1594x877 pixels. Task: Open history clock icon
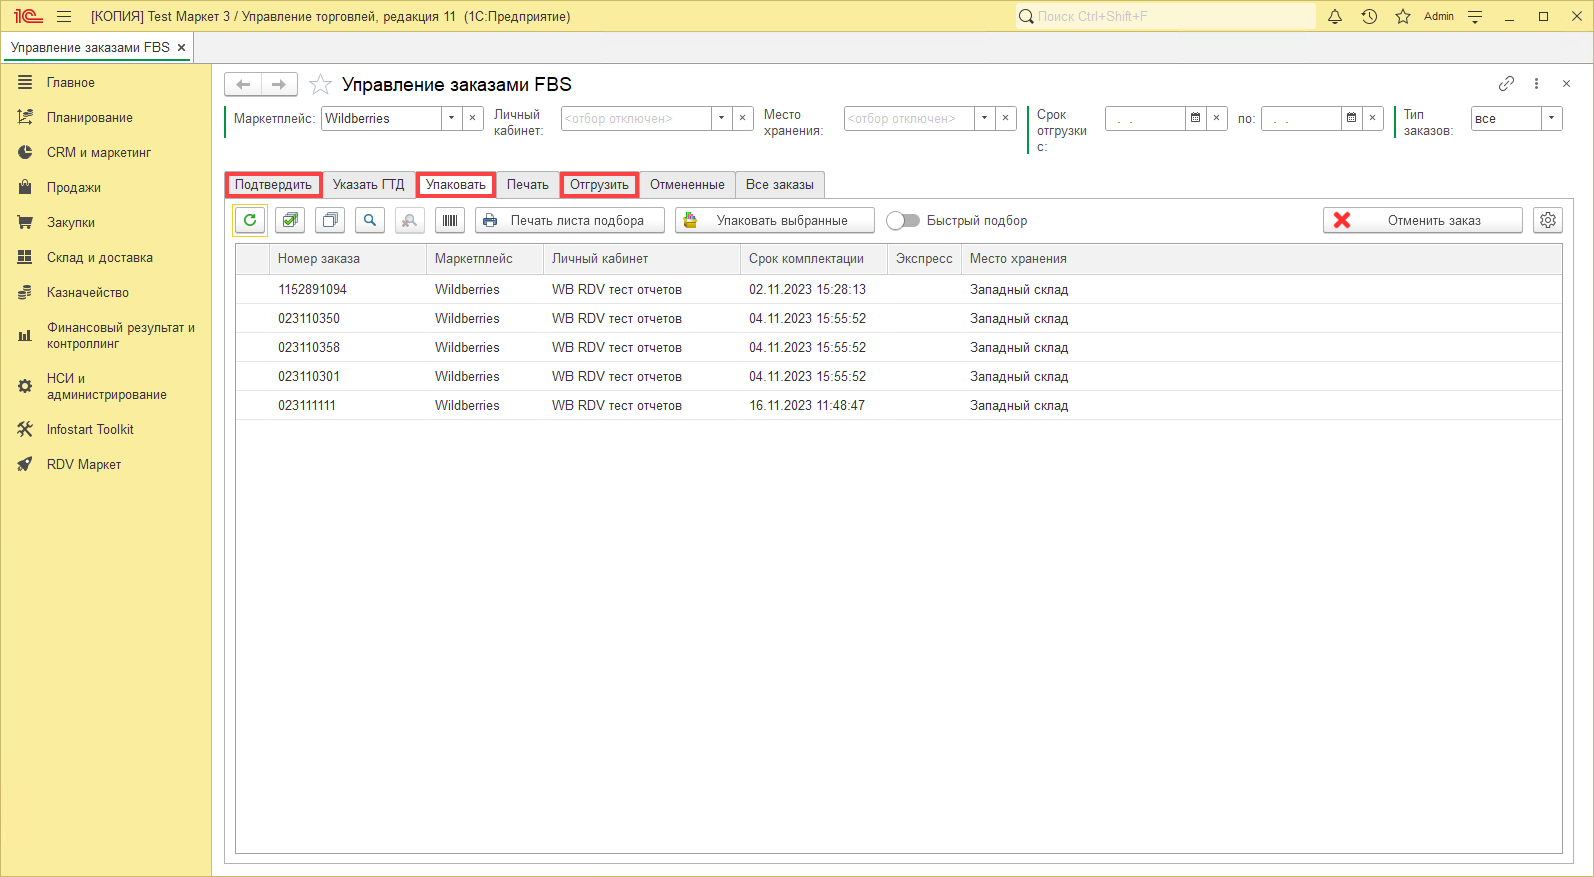[1369, 16]
